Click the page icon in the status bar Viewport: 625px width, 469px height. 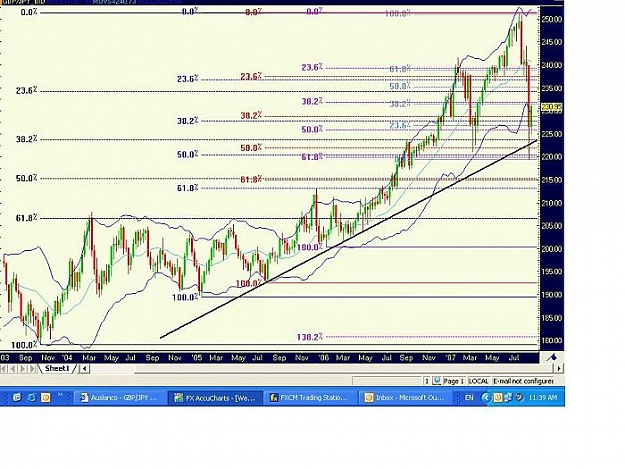437,381
